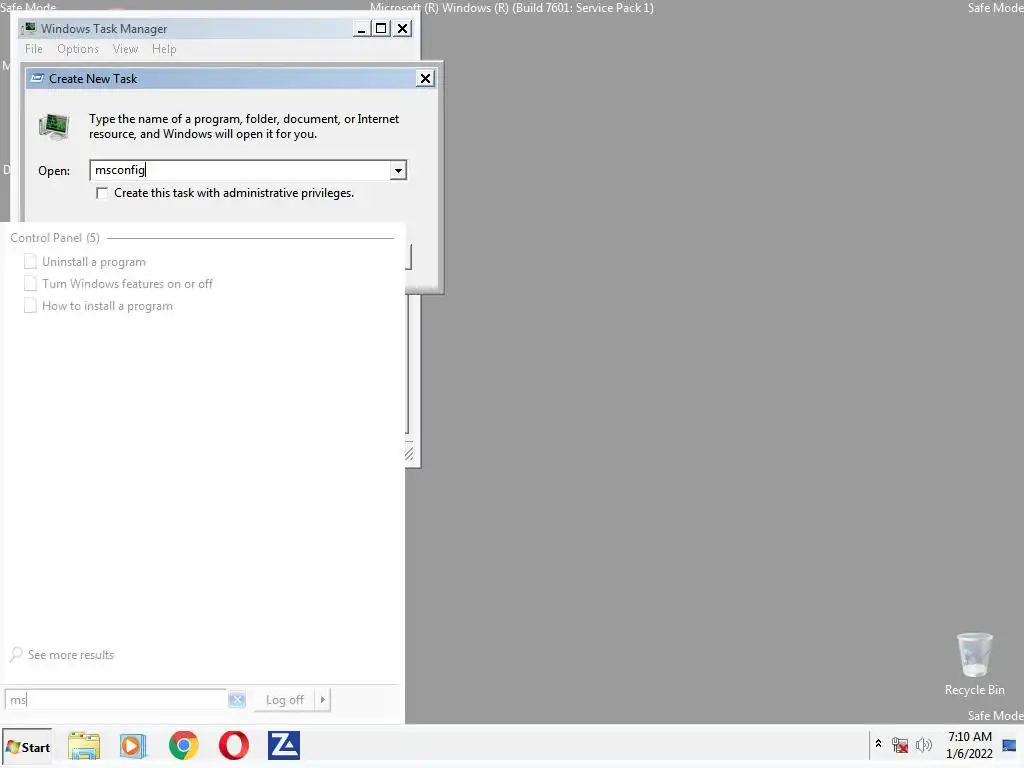Close the Create New Task dialog
The image size is (1024, 768).
click(425, 78)
